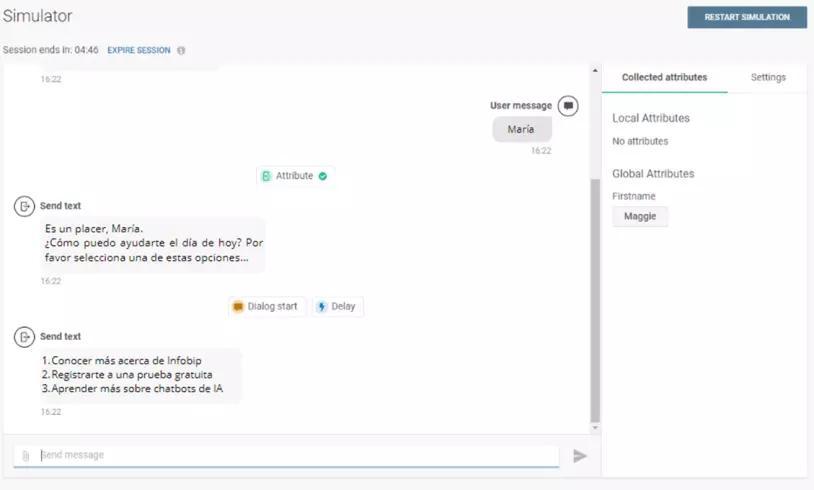The height and width of the screenshot is (490, 814).
Task: Click the session info icon next to Expire Session
Action: coord(181,50)
